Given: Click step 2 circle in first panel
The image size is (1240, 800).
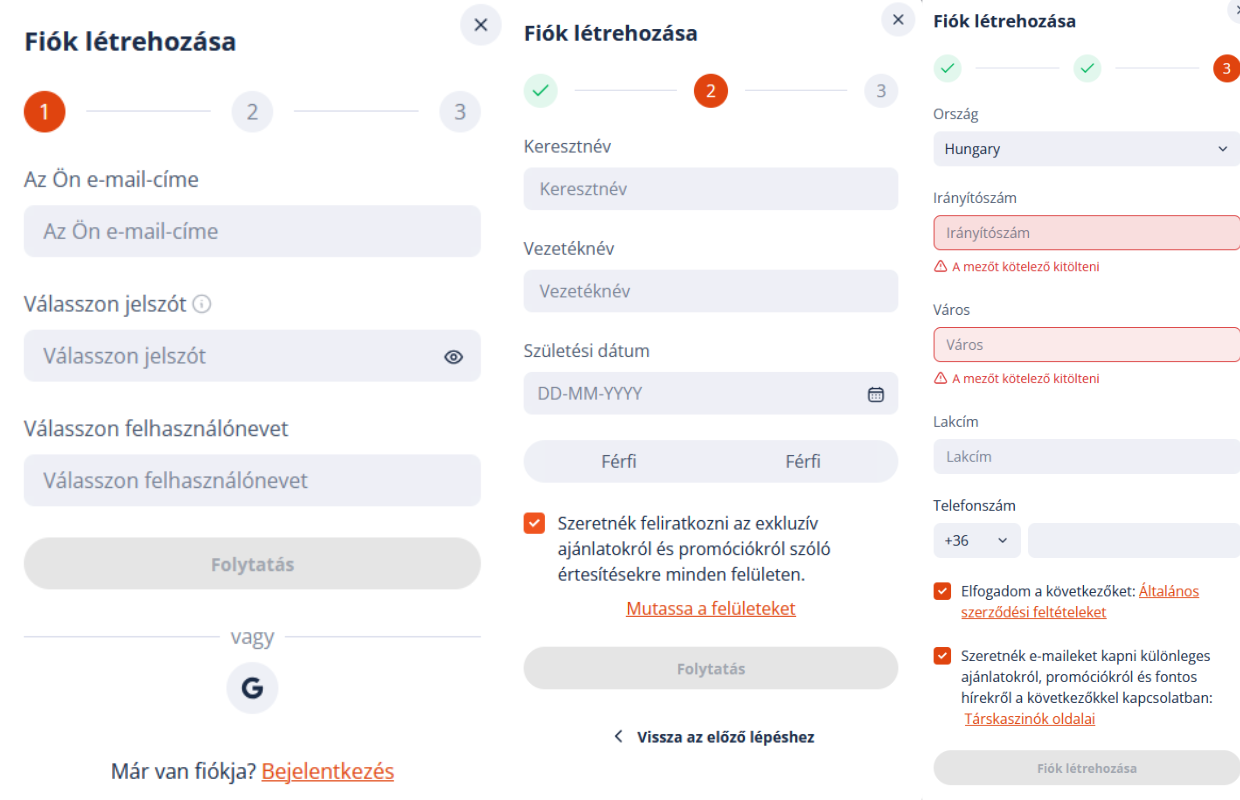Looking at the screenshot, I should pos(252,112).
